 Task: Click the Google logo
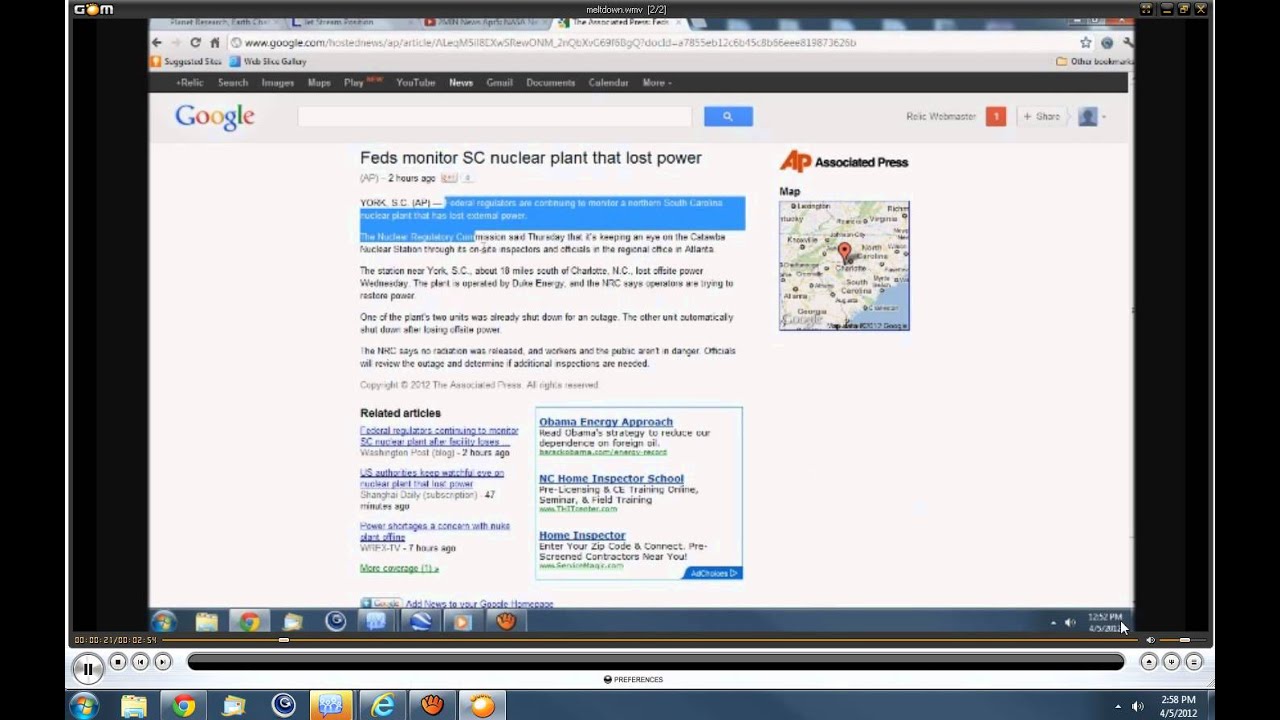(215, 117)
